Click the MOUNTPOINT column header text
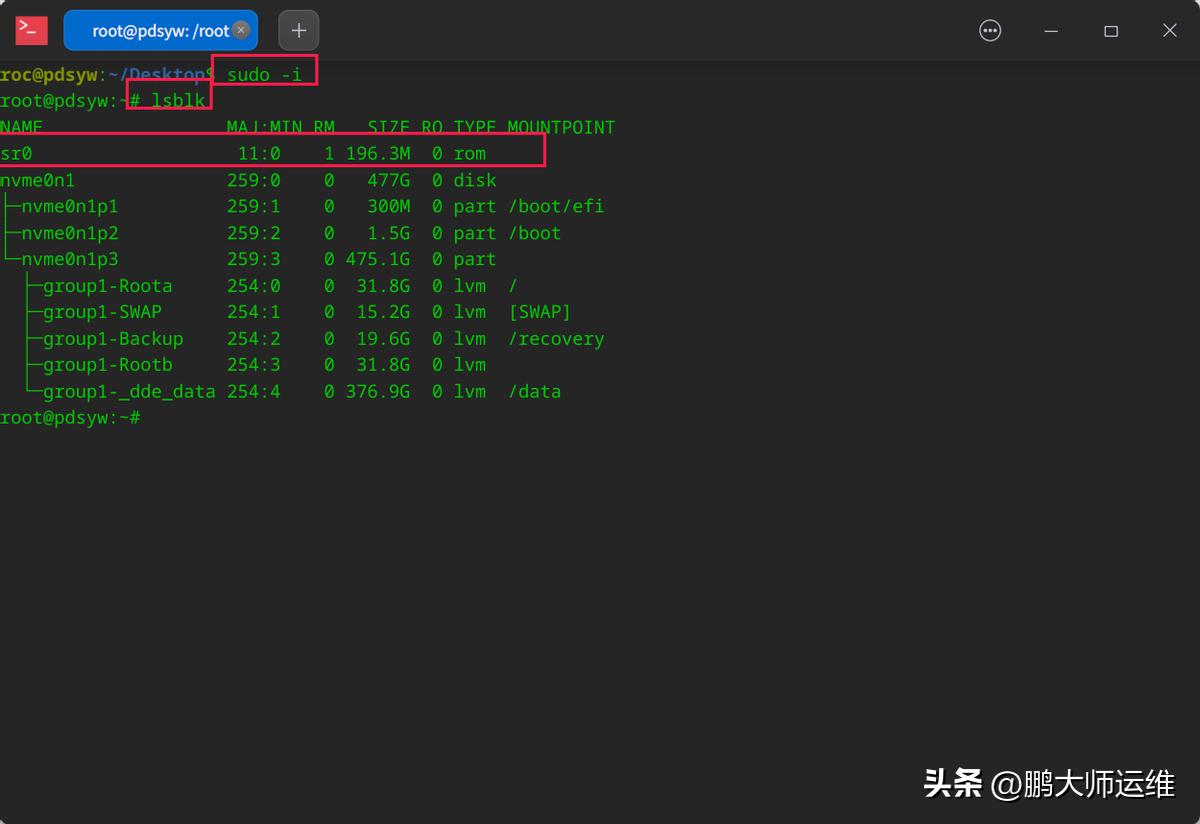1200x824 pixels. pyautogui.click(x=561, y=127)
